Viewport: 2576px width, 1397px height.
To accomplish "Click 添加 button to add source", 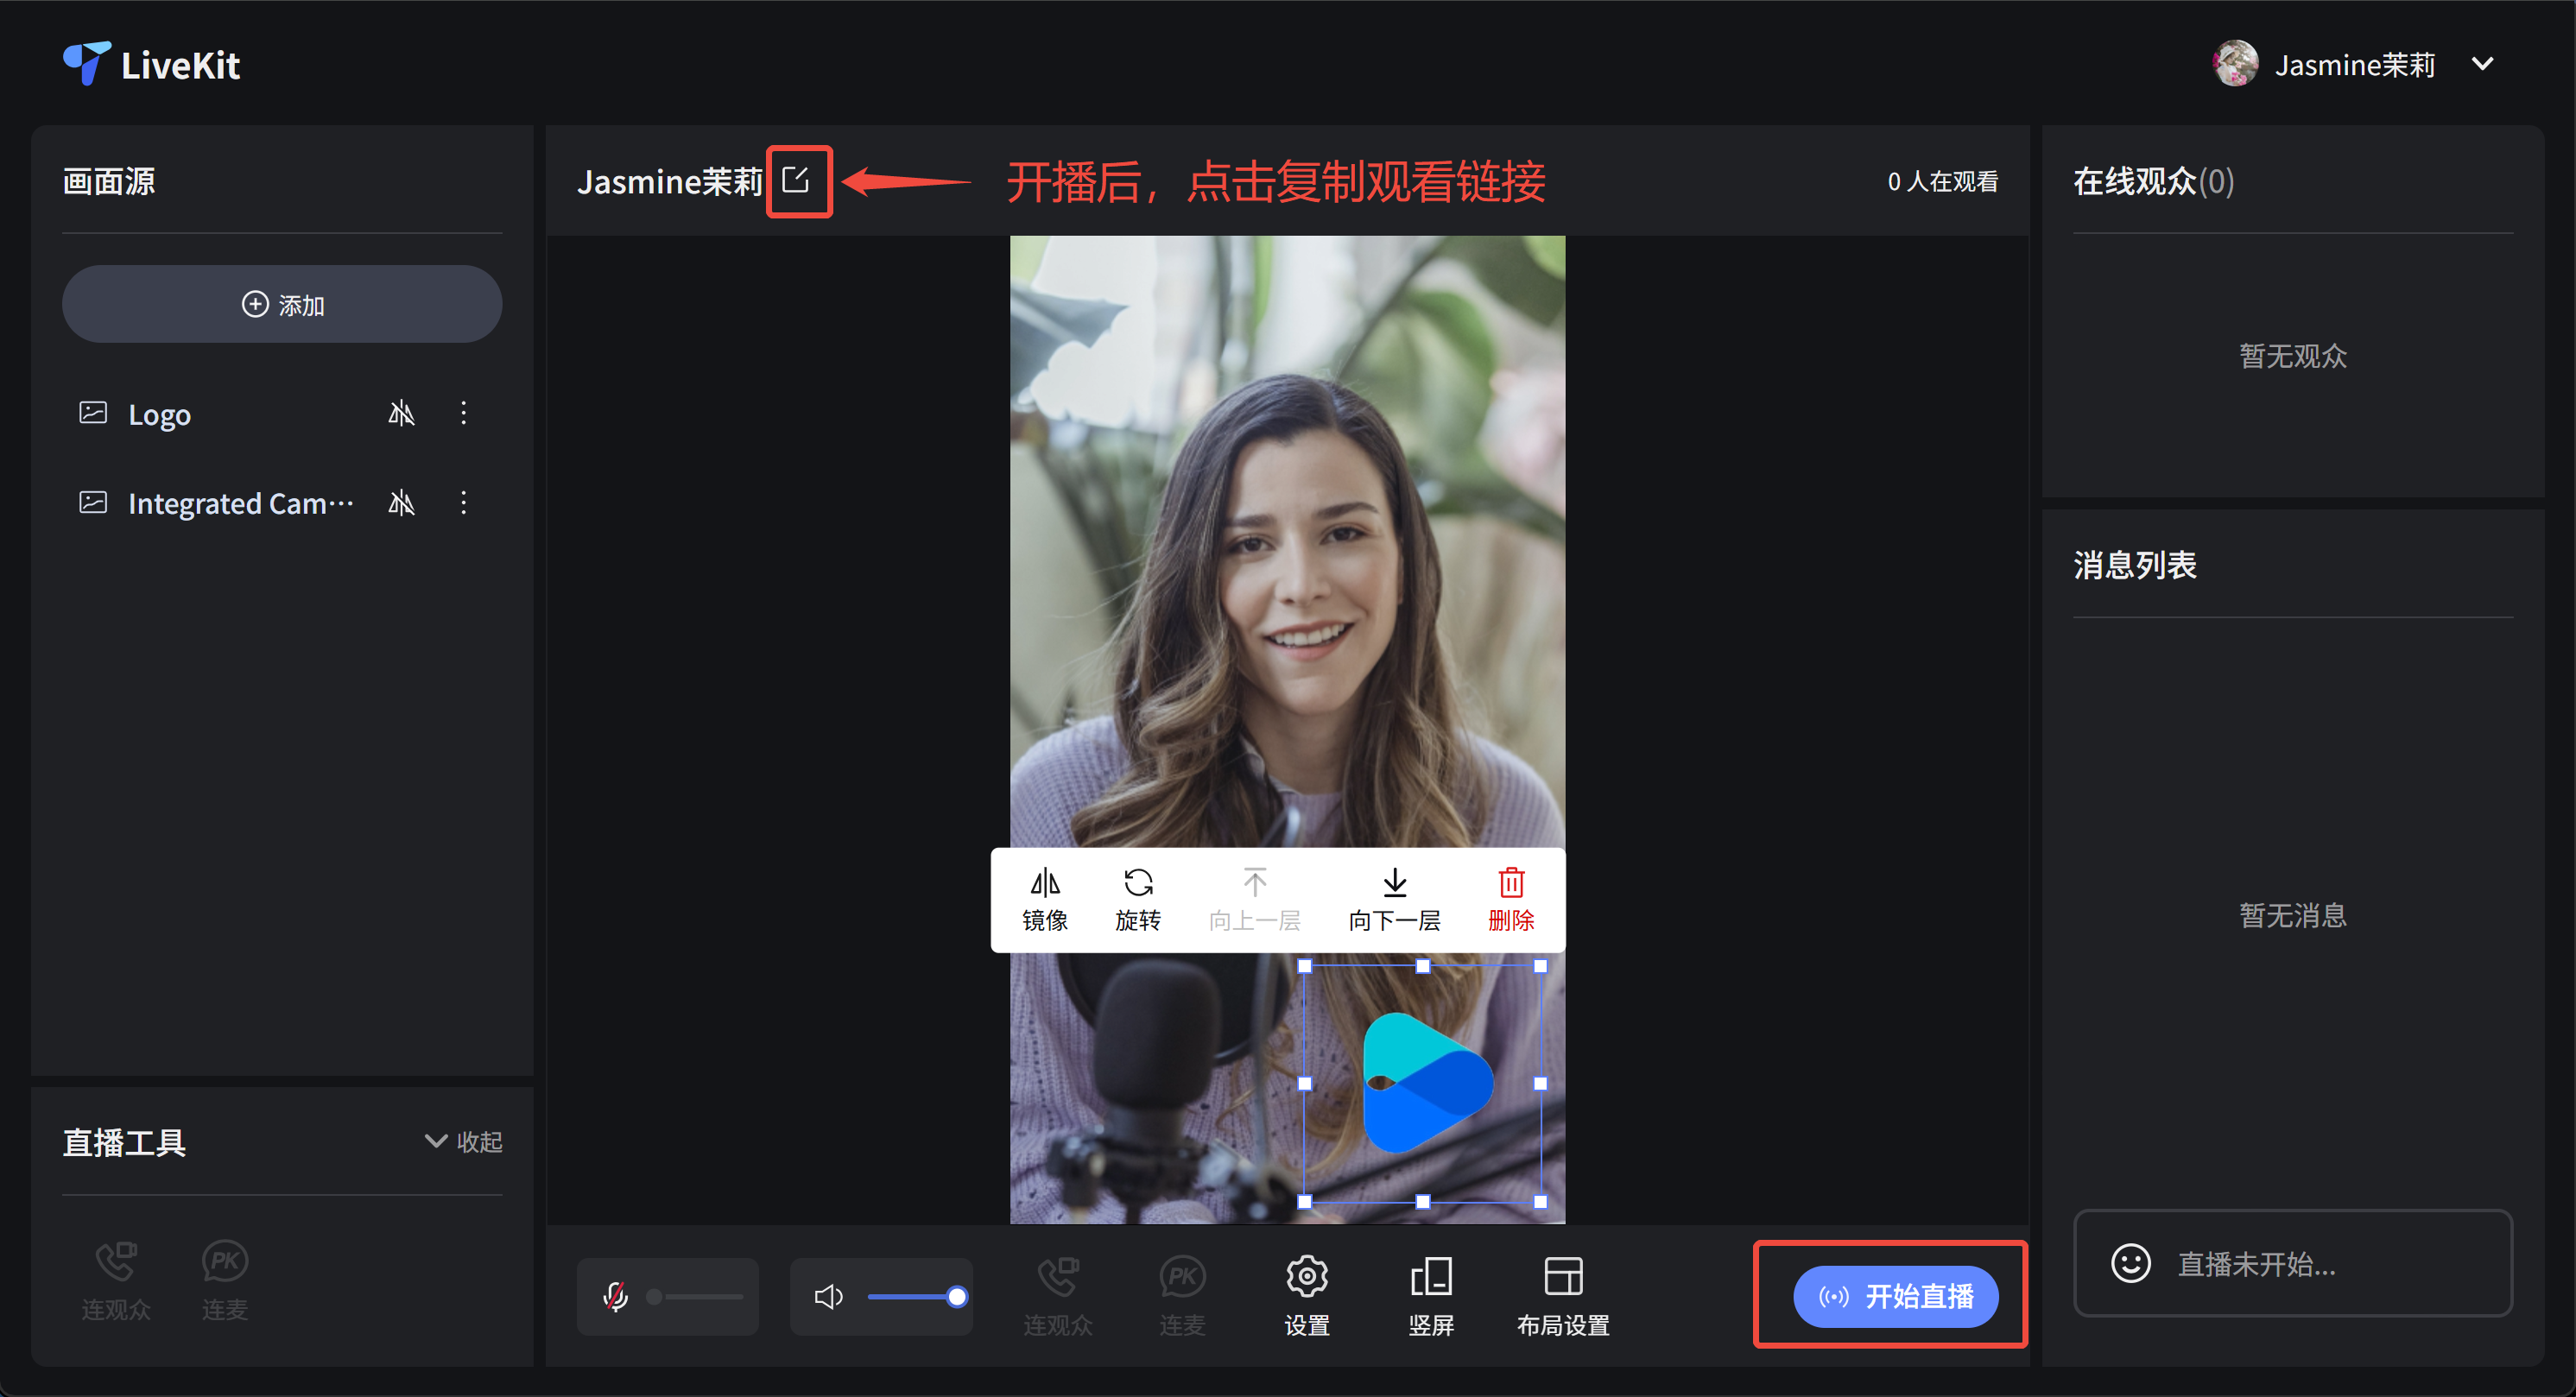I will pos(282,304).
